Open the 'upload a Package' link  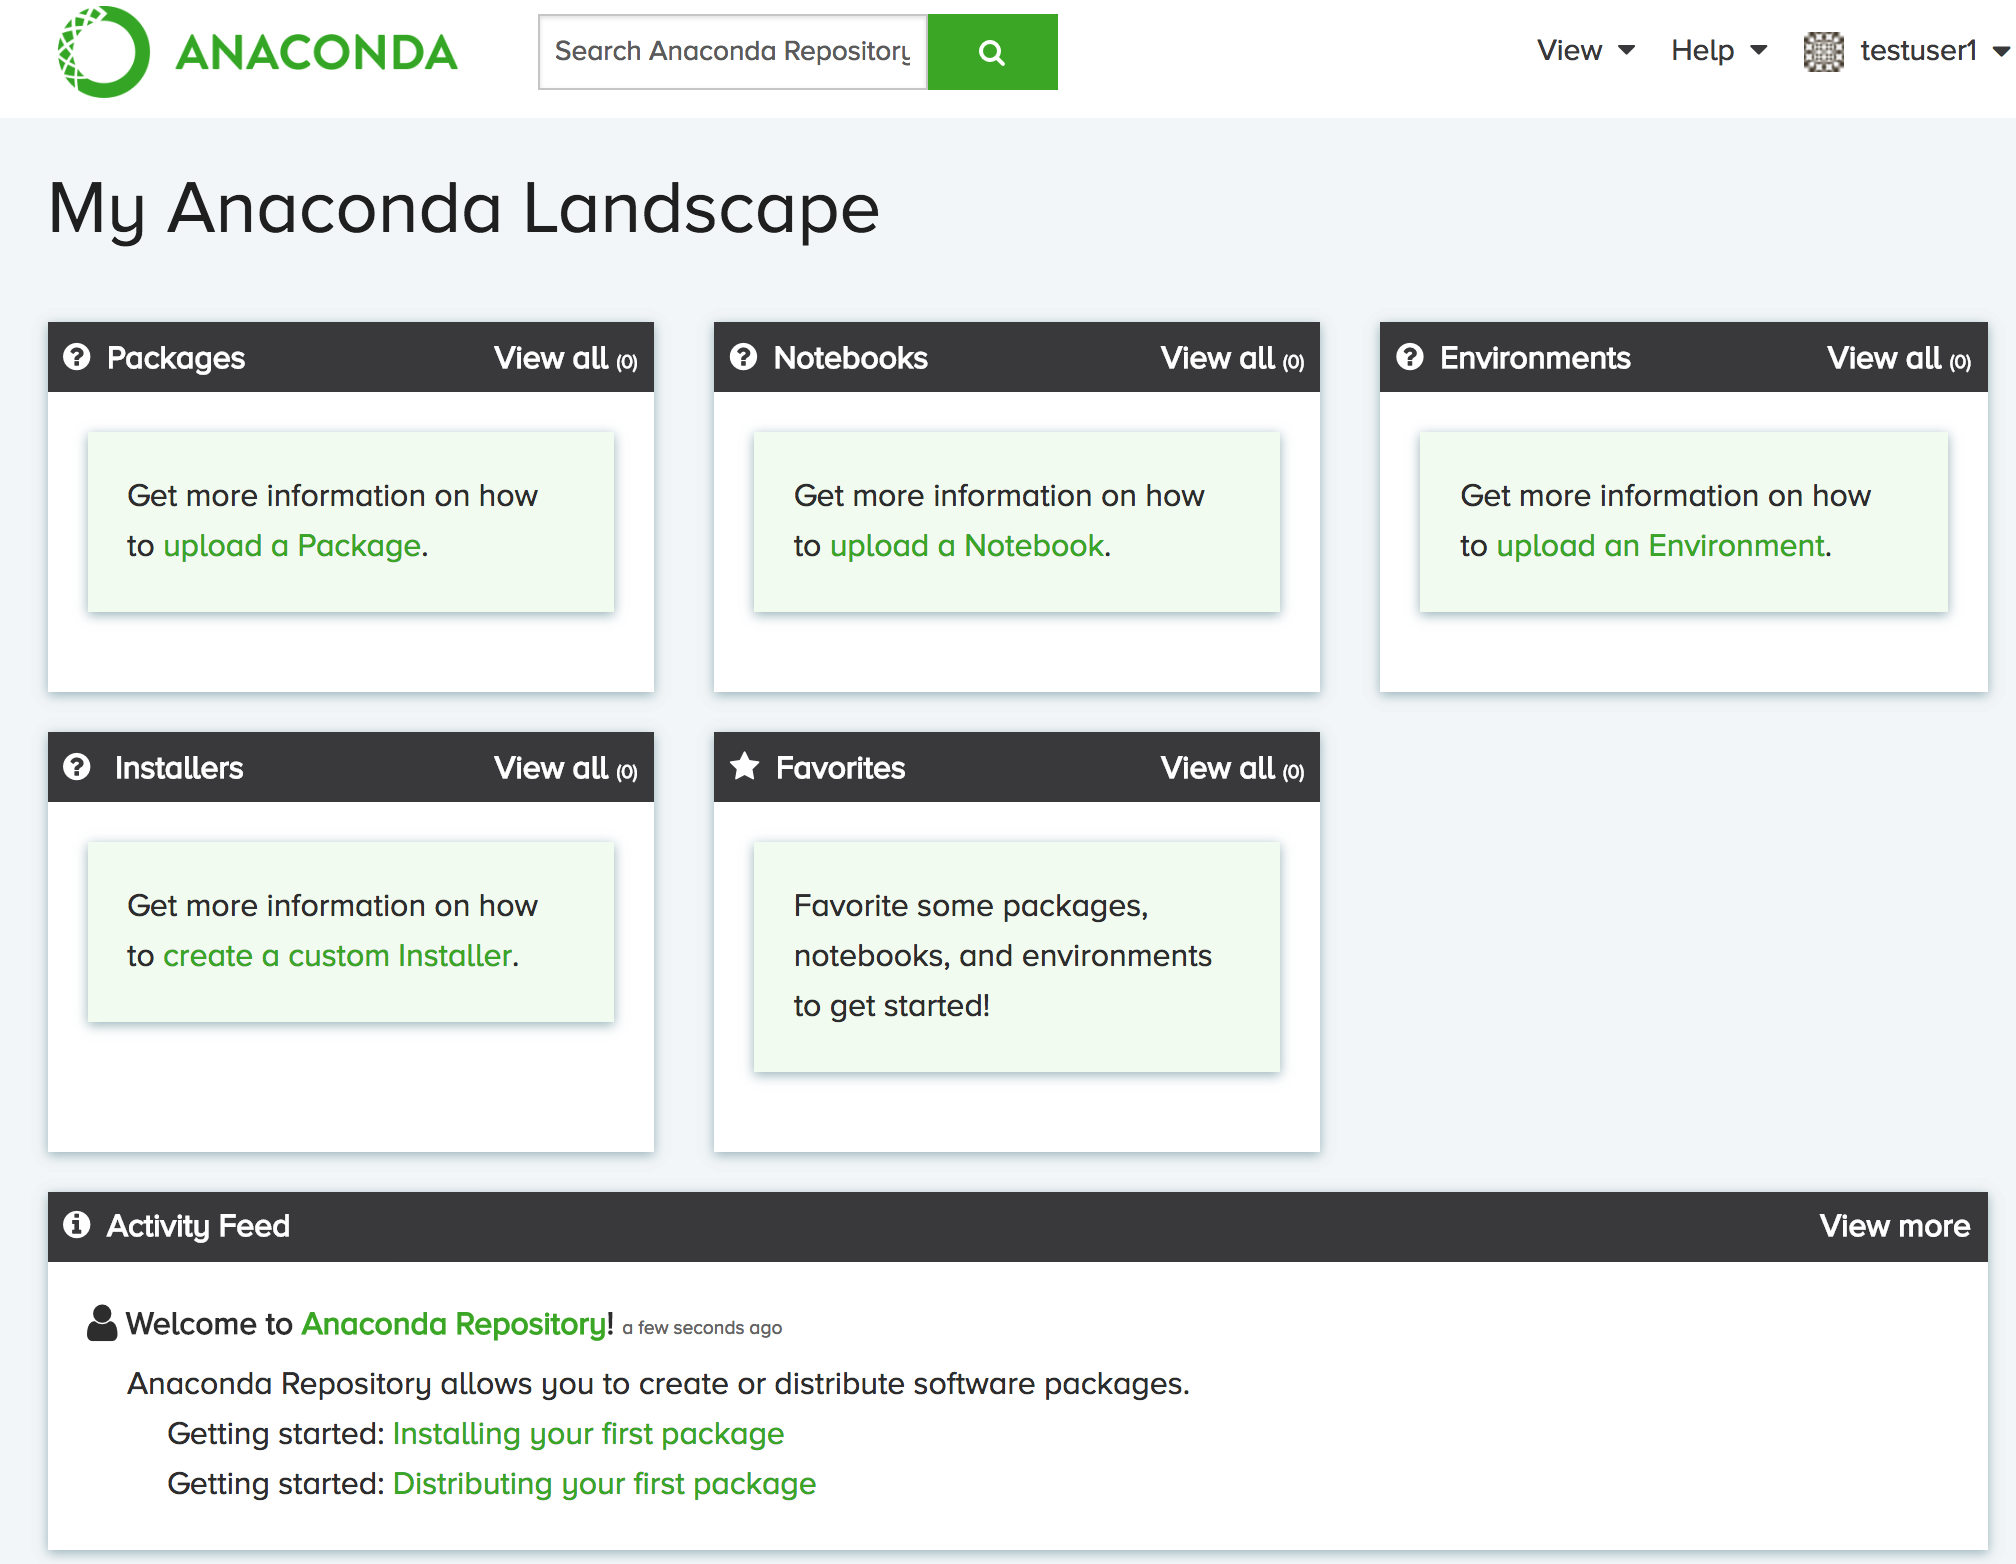[x=292, y=546]
